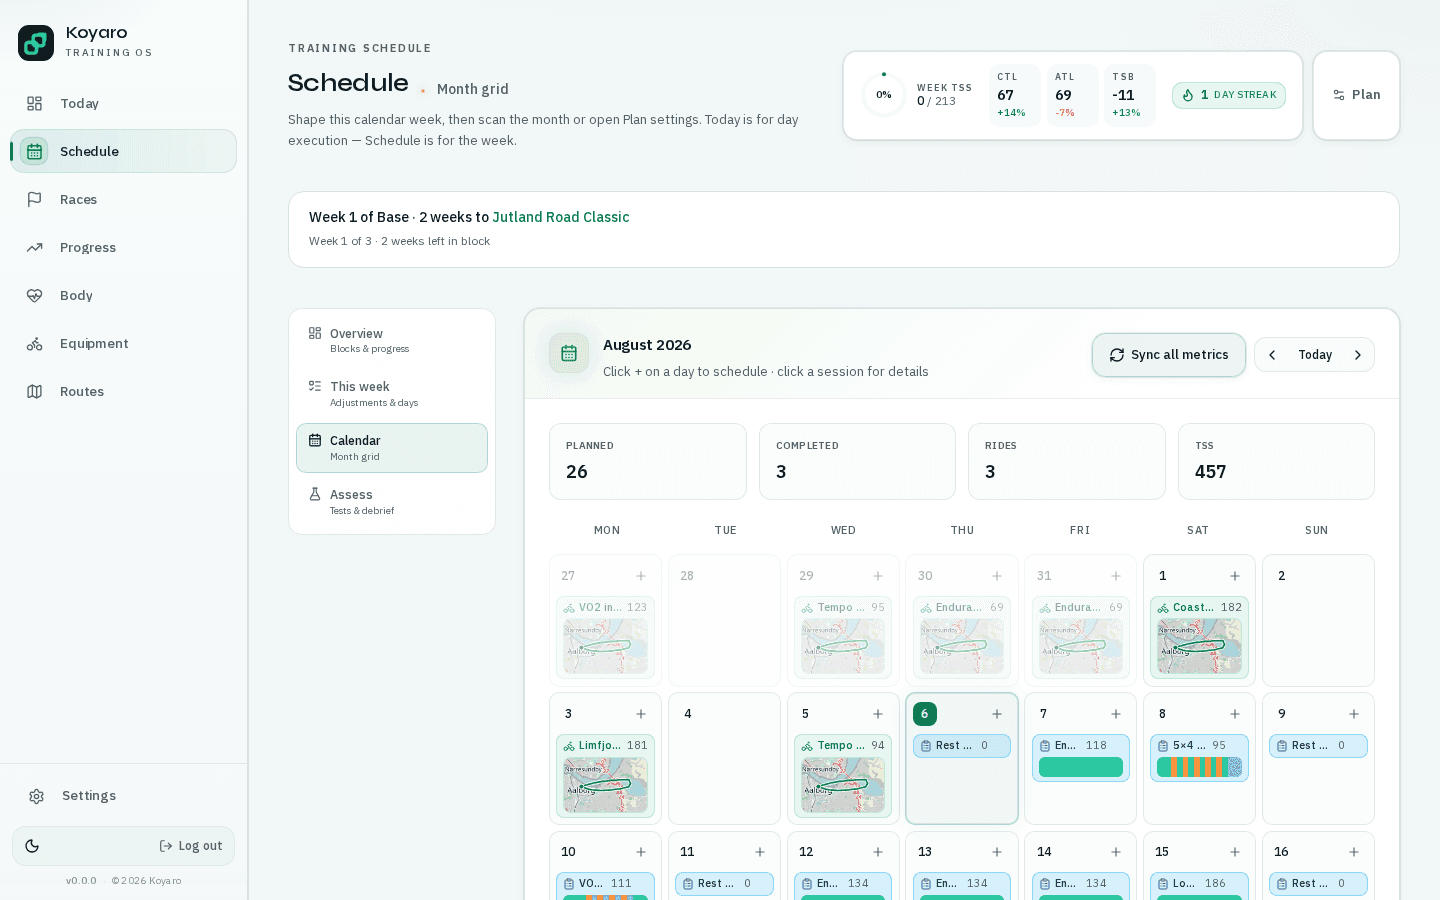Click the calendar icon beside August 2026
The image size is (1440, 900).
point(569,353)
